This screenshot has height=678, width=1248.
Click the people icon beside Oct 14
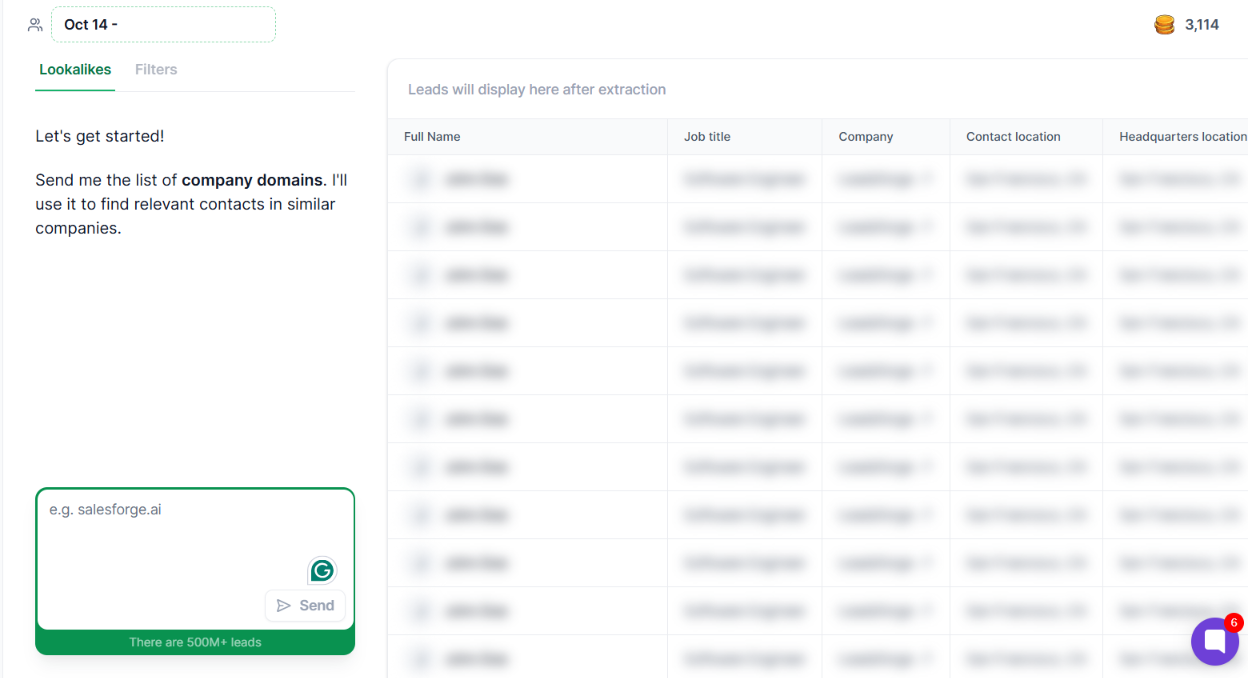point(35,25)
